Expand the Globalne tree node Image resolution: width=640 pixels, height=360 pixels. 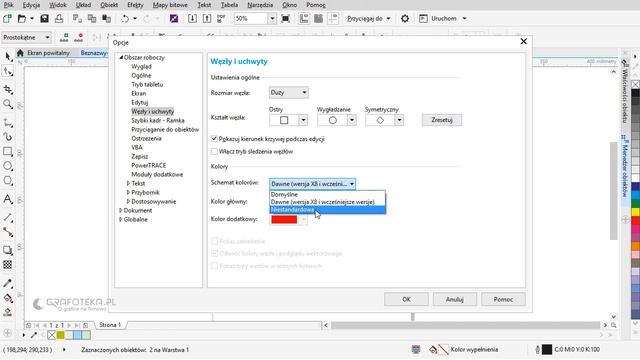(120, 219)
